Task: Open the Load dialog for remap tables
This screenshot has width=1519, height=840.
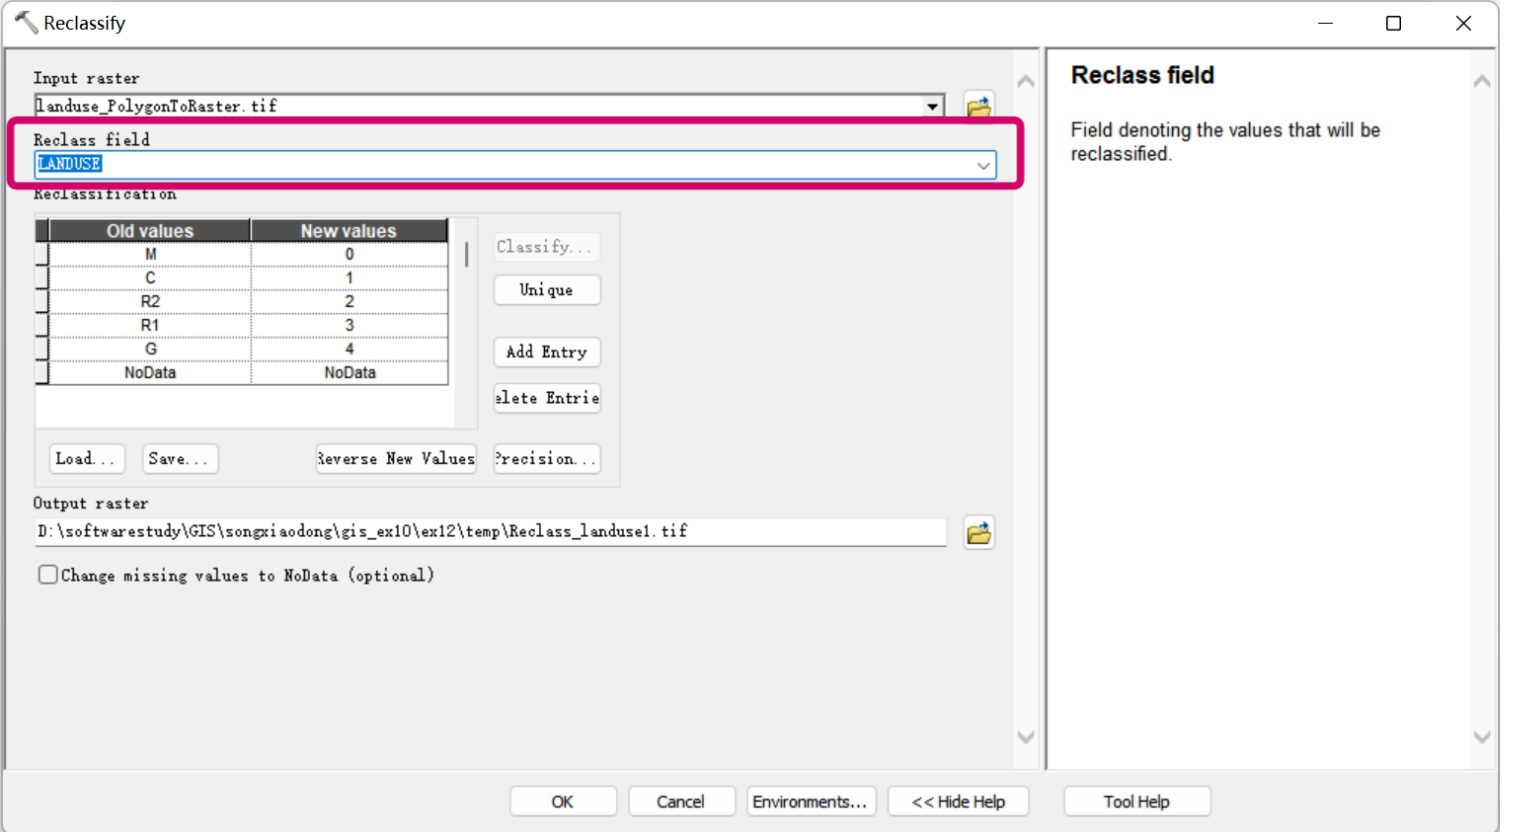Action: pyautogui.click(x=86, y=458)
